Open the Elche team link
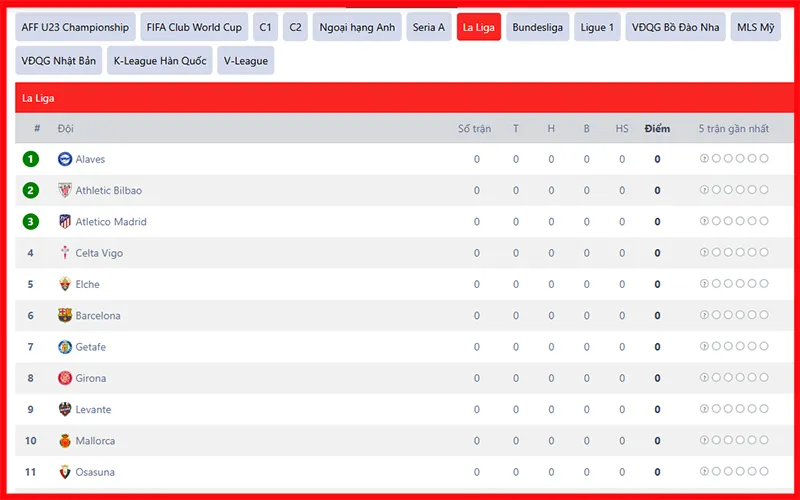 [x=87, y=284]
